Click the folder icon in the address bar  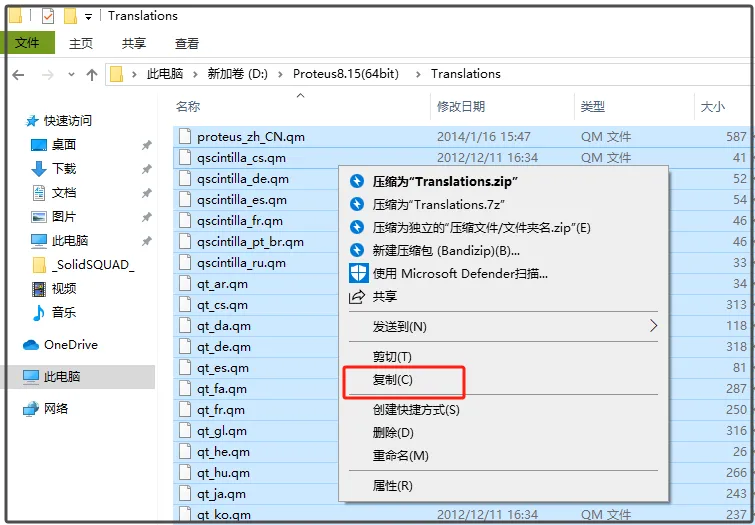(x=117, y=74)
